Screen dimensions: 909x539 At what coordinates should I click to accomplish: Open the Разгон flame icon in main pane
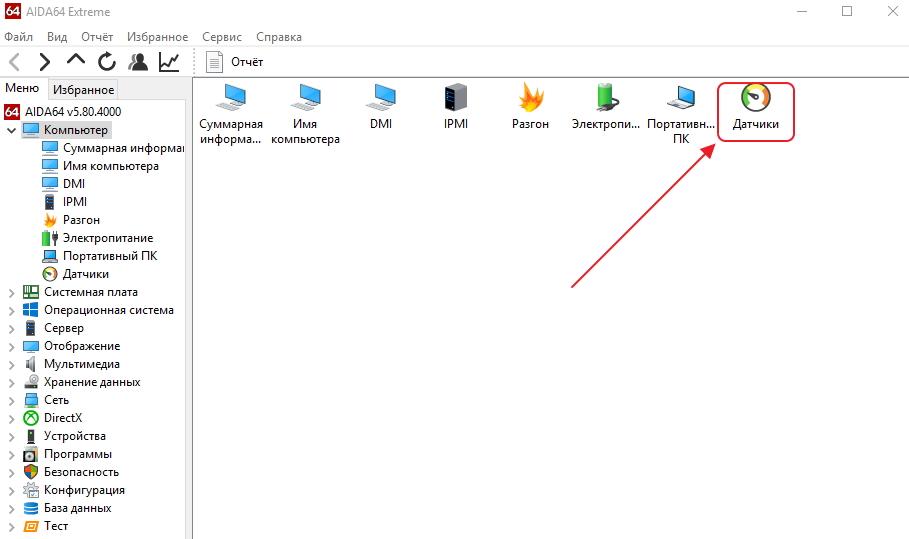(x=530, y=107)
